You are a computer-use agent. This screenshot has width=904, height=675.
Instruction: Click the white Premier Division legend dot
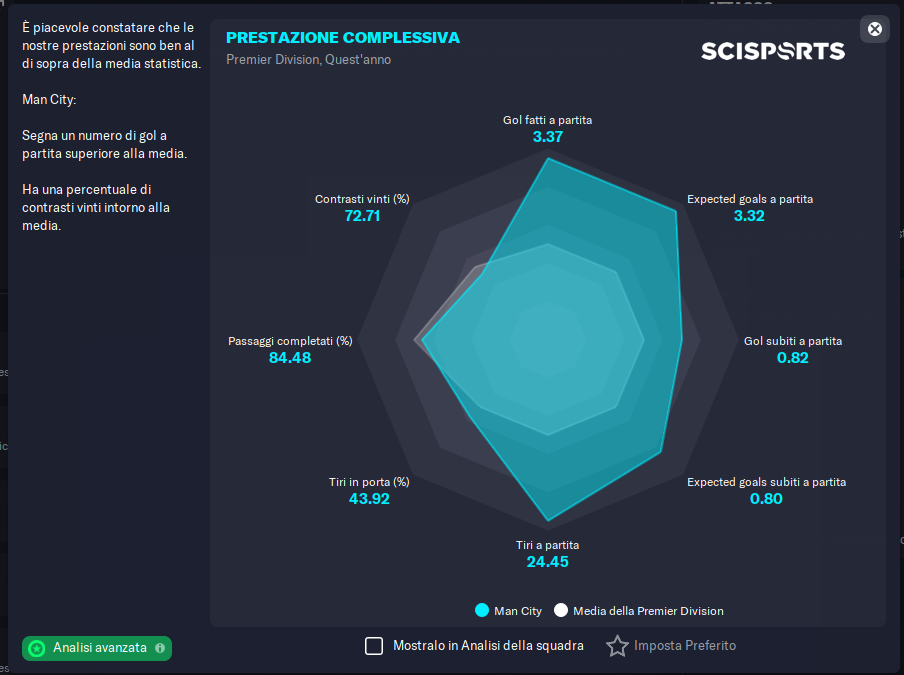tap(561, 610)
